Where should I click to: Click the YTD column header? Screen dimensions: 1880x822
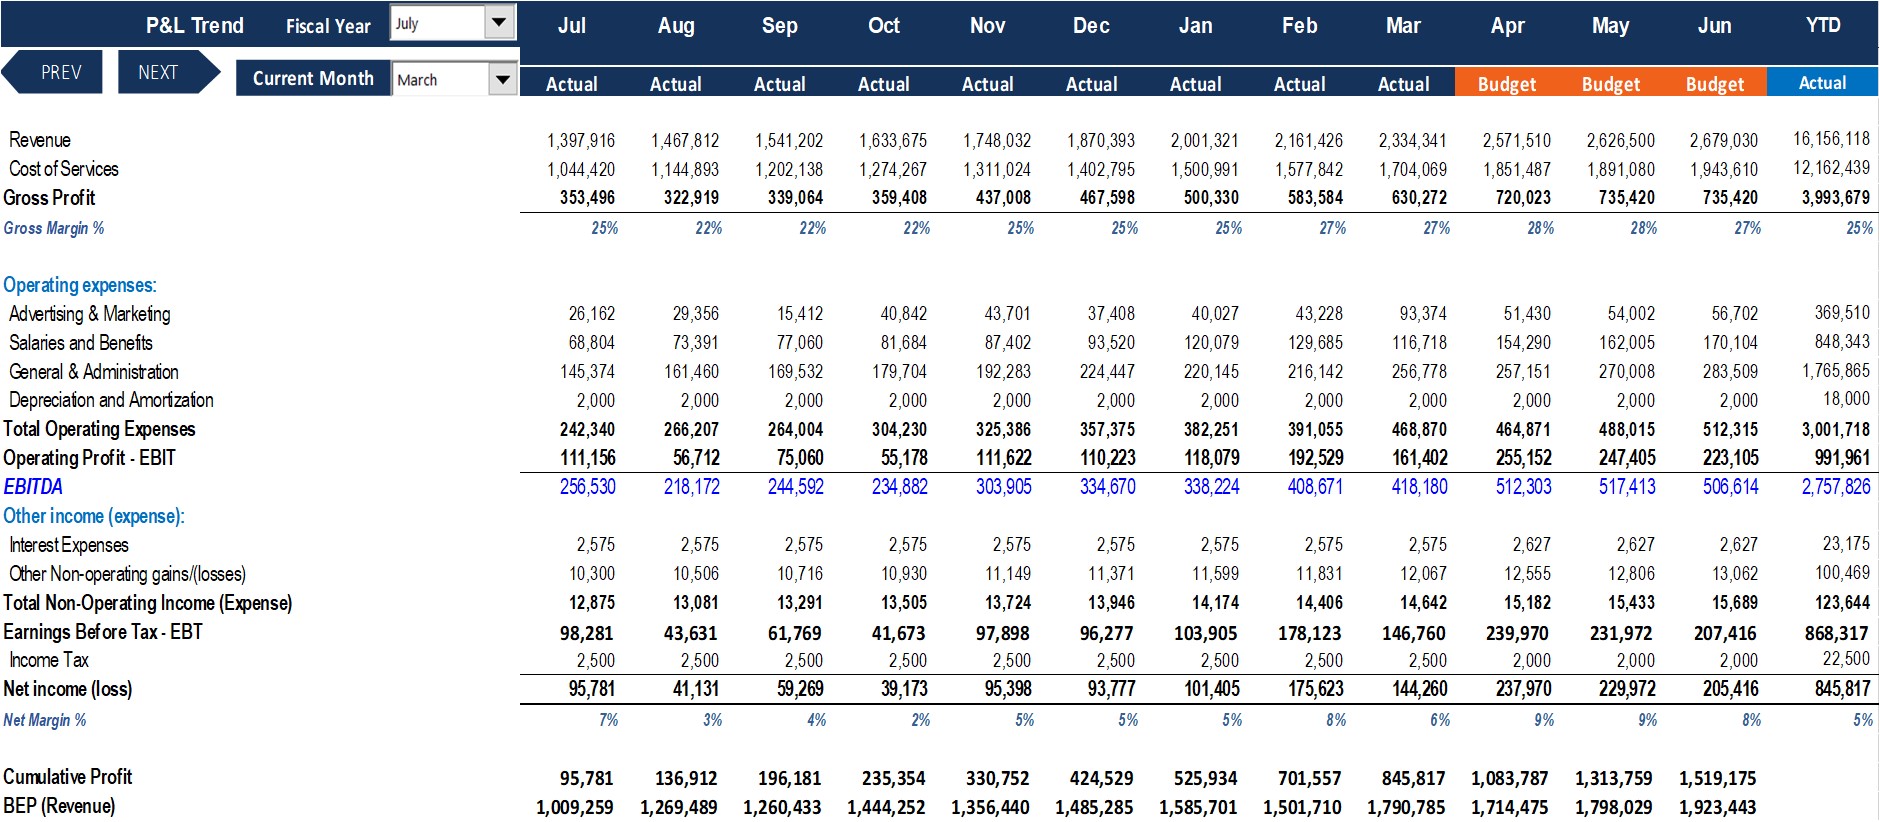(x=1823, y=25)
